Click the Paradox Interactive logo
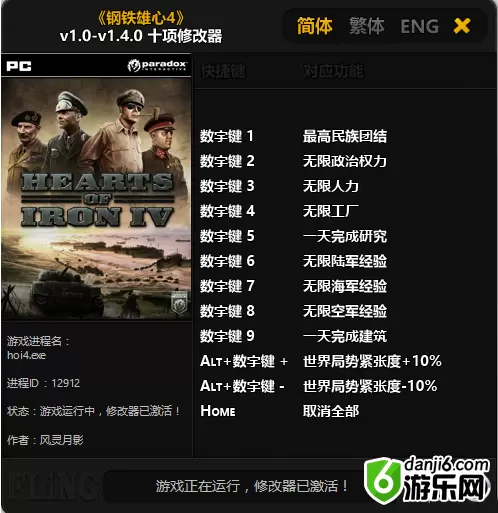Image resolution: width=498 pixels, height=513 pixels. (157, 65)
